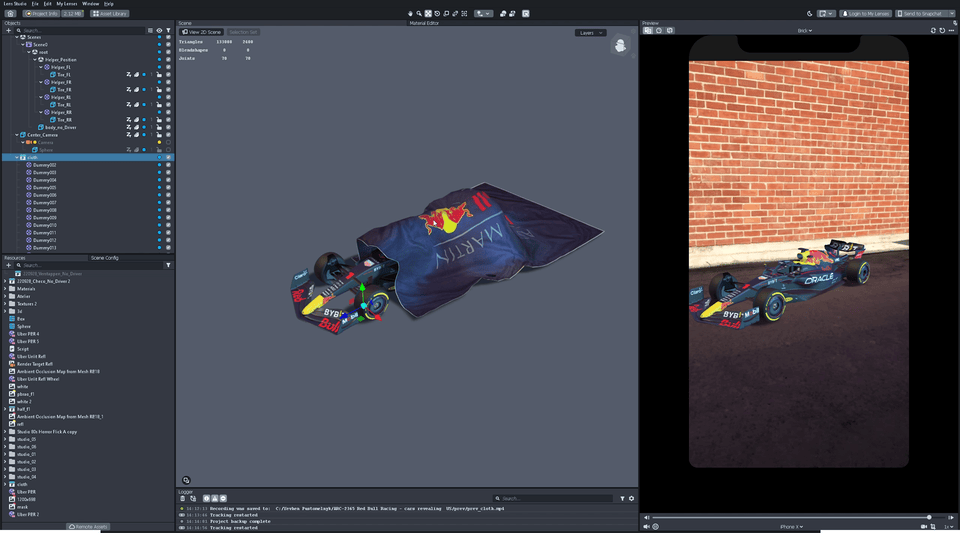Open the Asset Library
This screenshot has width=960, height=533.
click(110, 13)
